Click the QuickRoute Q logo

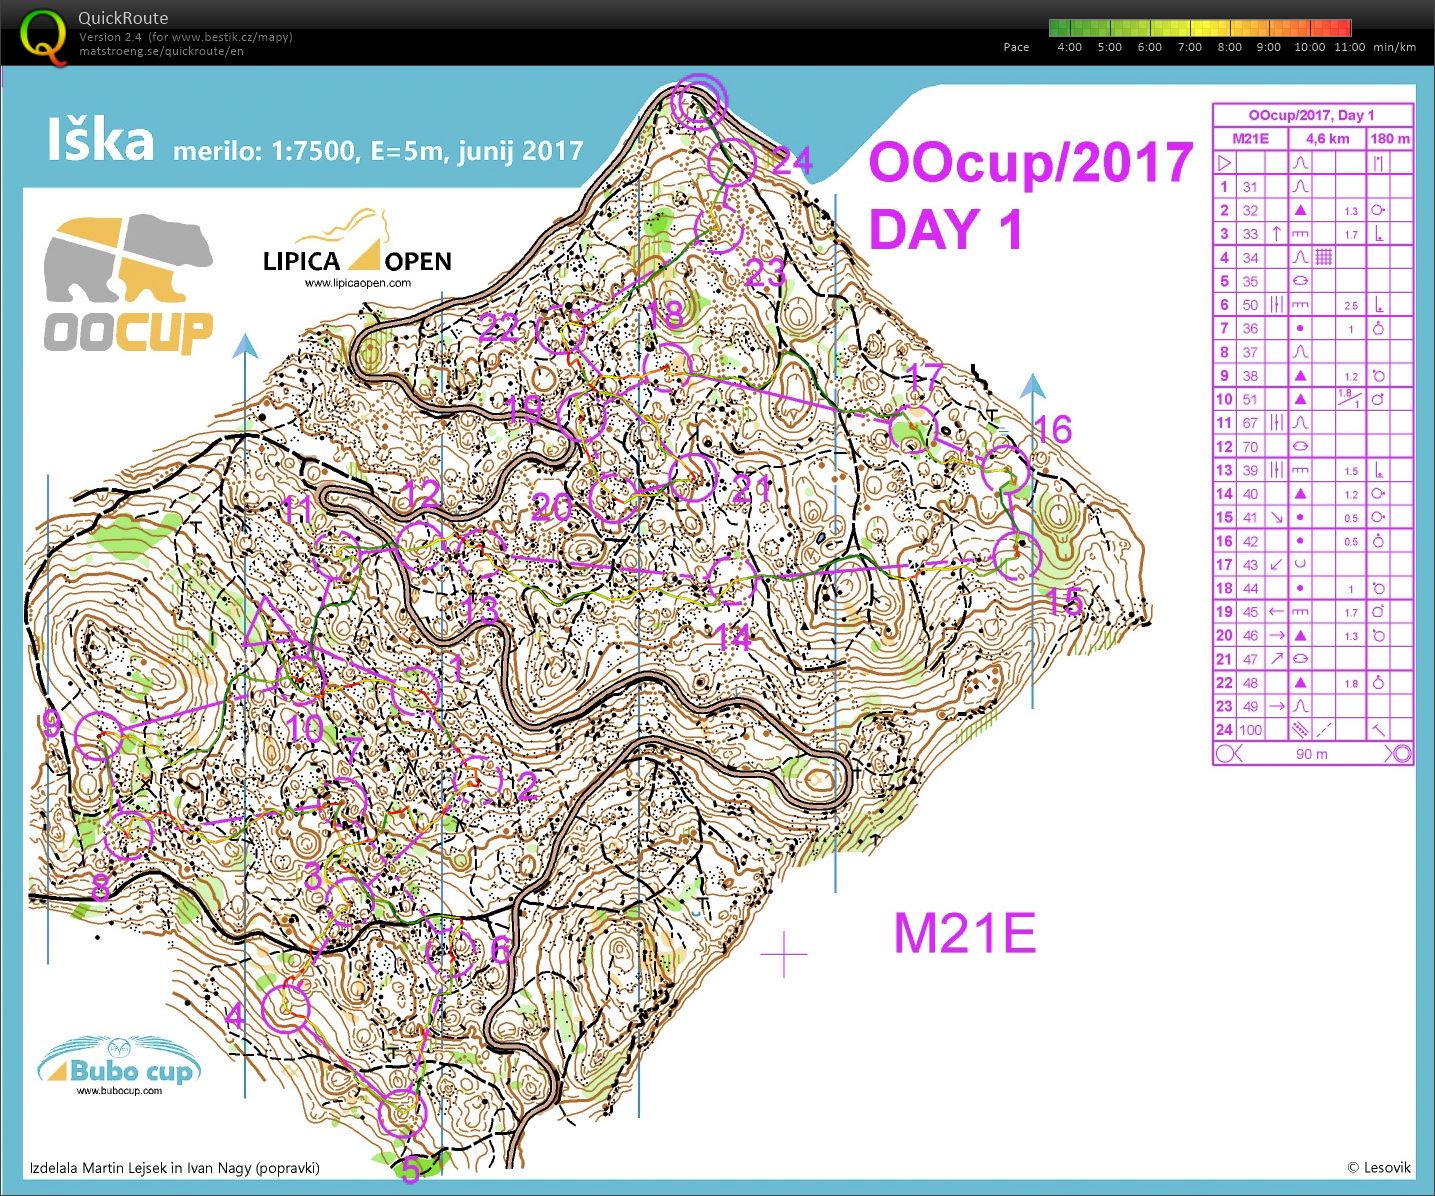click(40, 33)
